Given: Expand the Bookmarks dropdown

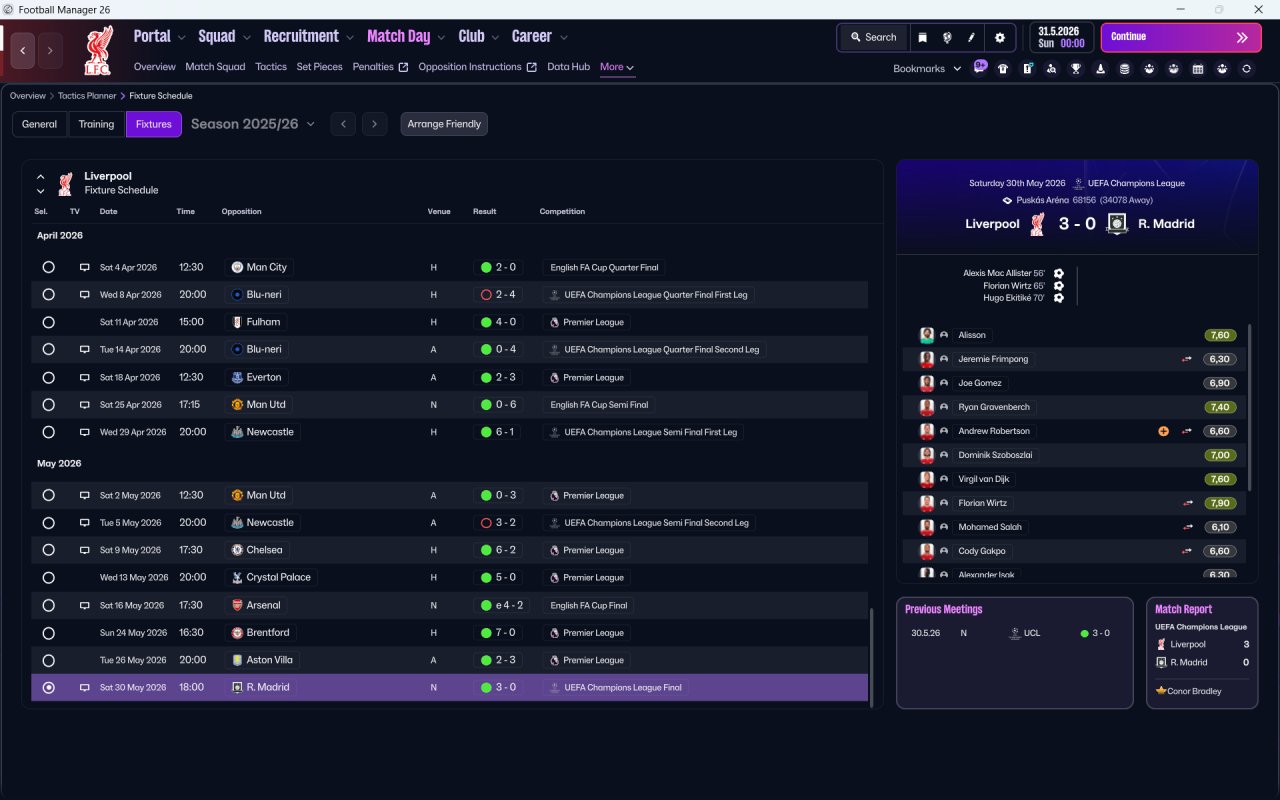Looking at the screenshot, I should tap(927, 69).
